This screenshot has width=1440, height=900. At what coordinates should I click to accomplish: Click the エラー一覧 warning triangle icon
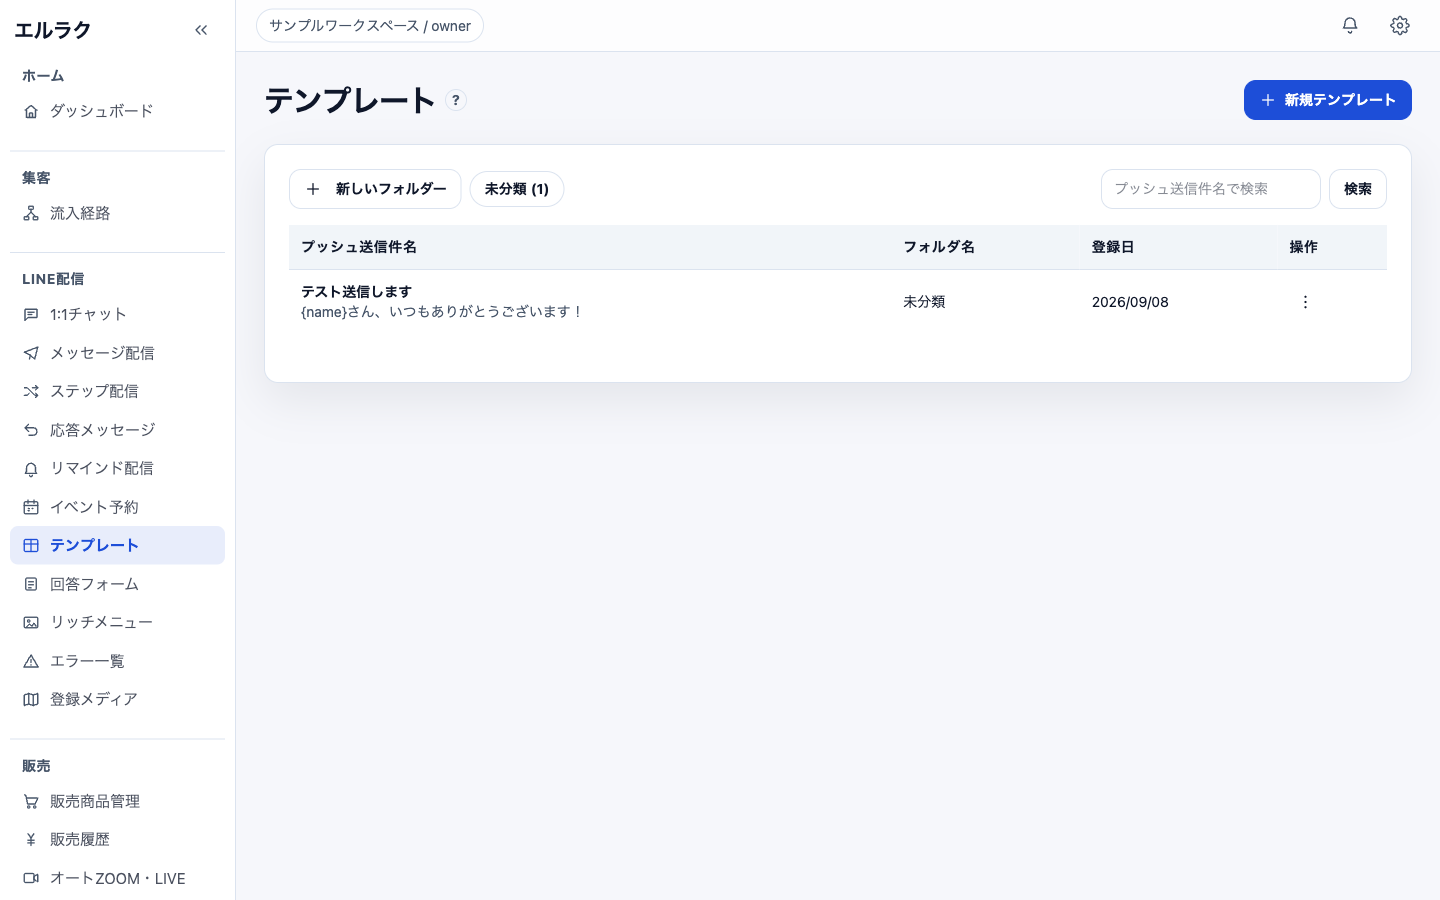point(31,661)
